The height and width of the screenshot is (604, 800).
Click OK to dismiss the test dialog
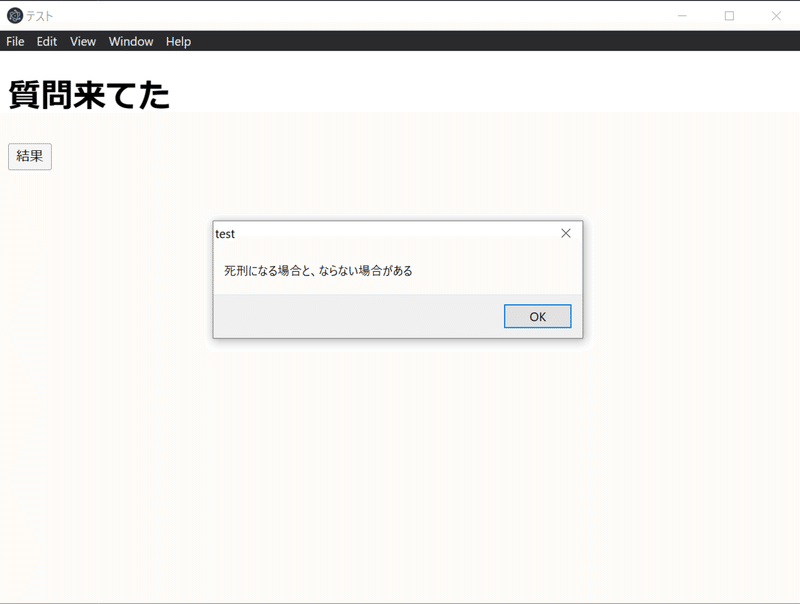[x=537, y=315]
